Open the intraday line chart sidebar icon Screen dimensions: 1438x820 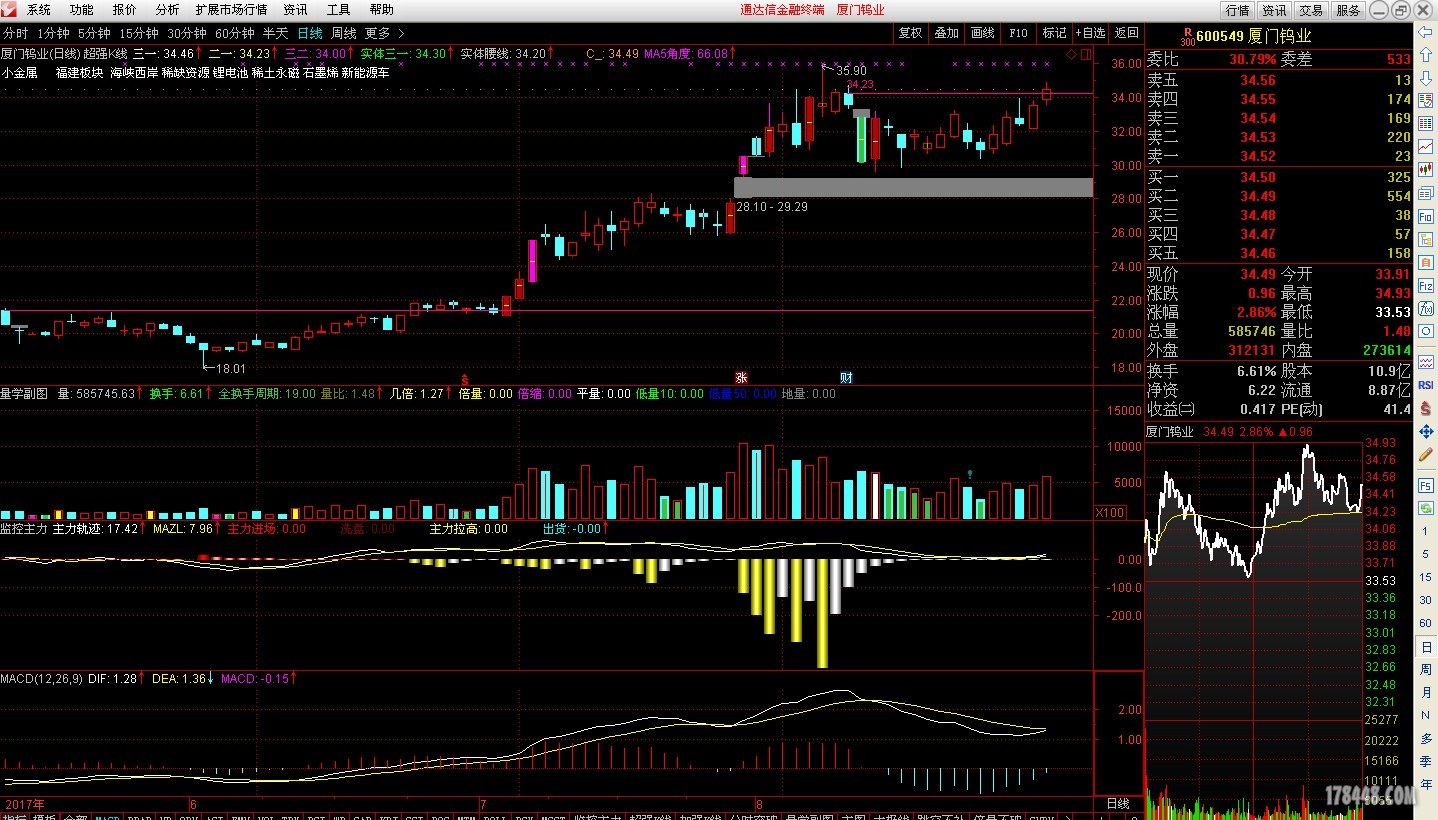coord(1425,146)
